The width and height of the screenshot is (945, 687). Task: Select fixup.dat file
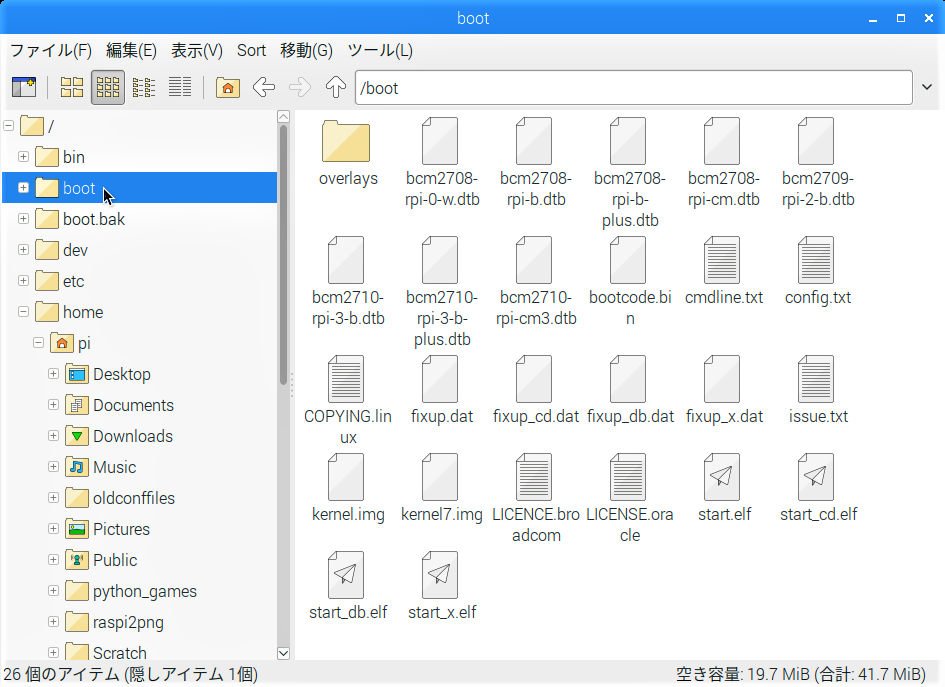[440, 379]
